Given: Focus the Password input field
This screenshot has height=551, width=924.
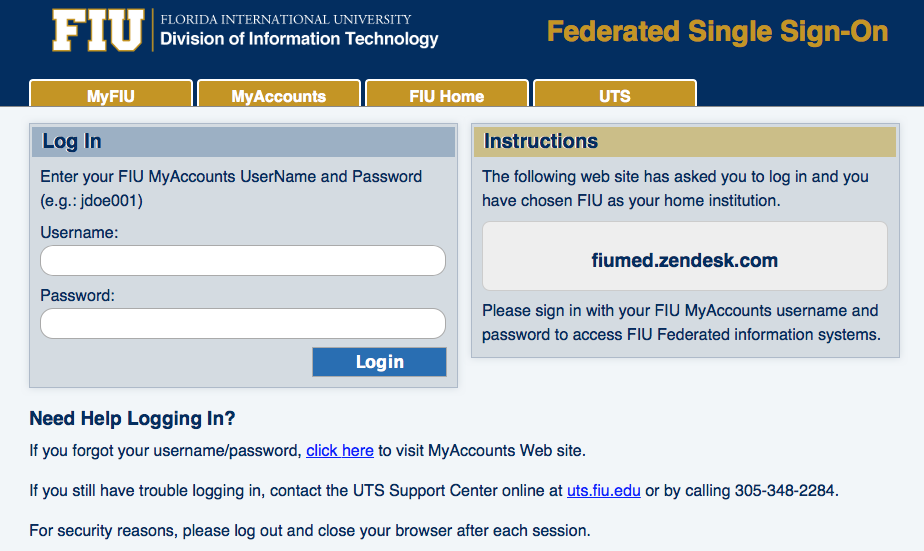Looking at the screenshot, I should pos(243,324).
